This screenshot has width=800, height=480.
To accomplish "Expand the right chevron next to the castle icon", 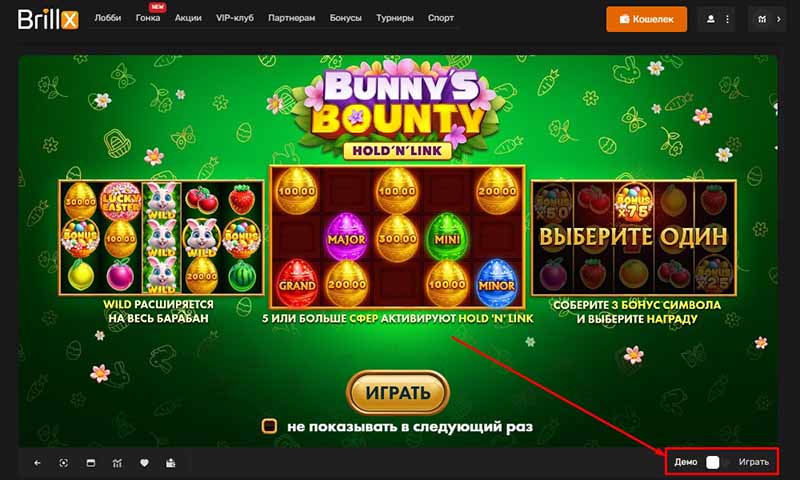I will click(x=779, y=19).
